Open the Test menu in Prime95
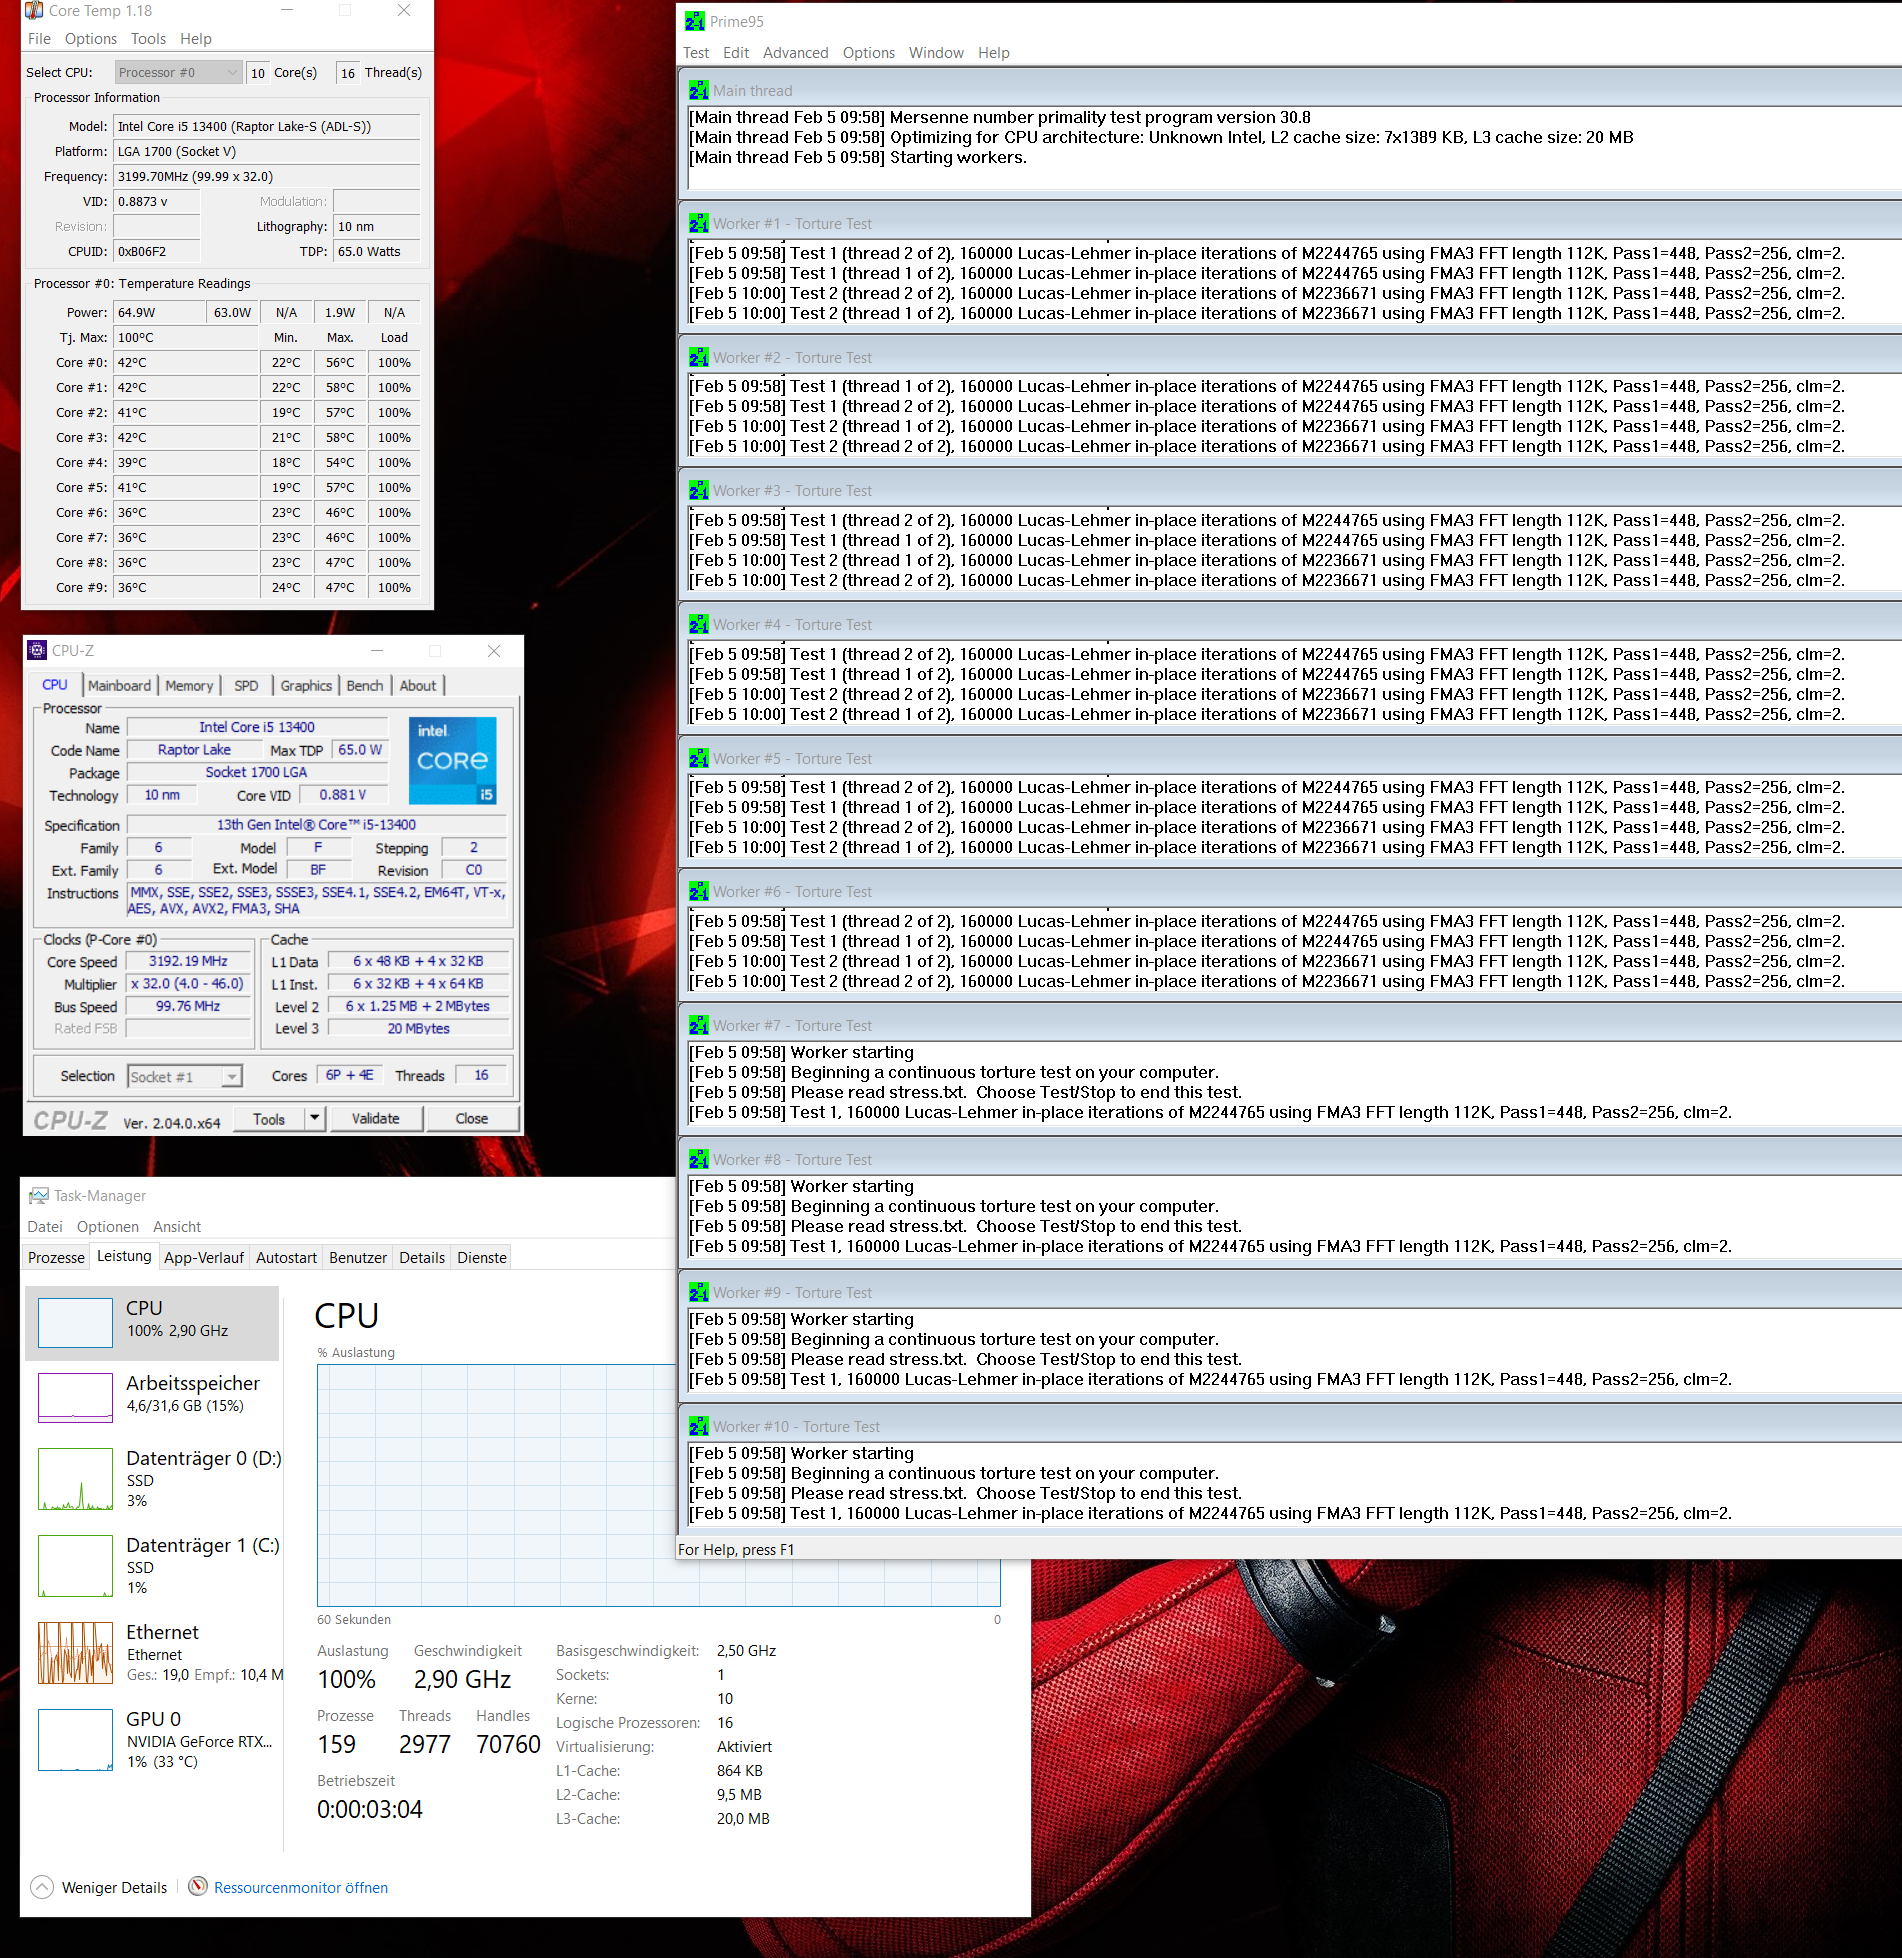 point(696,52)
